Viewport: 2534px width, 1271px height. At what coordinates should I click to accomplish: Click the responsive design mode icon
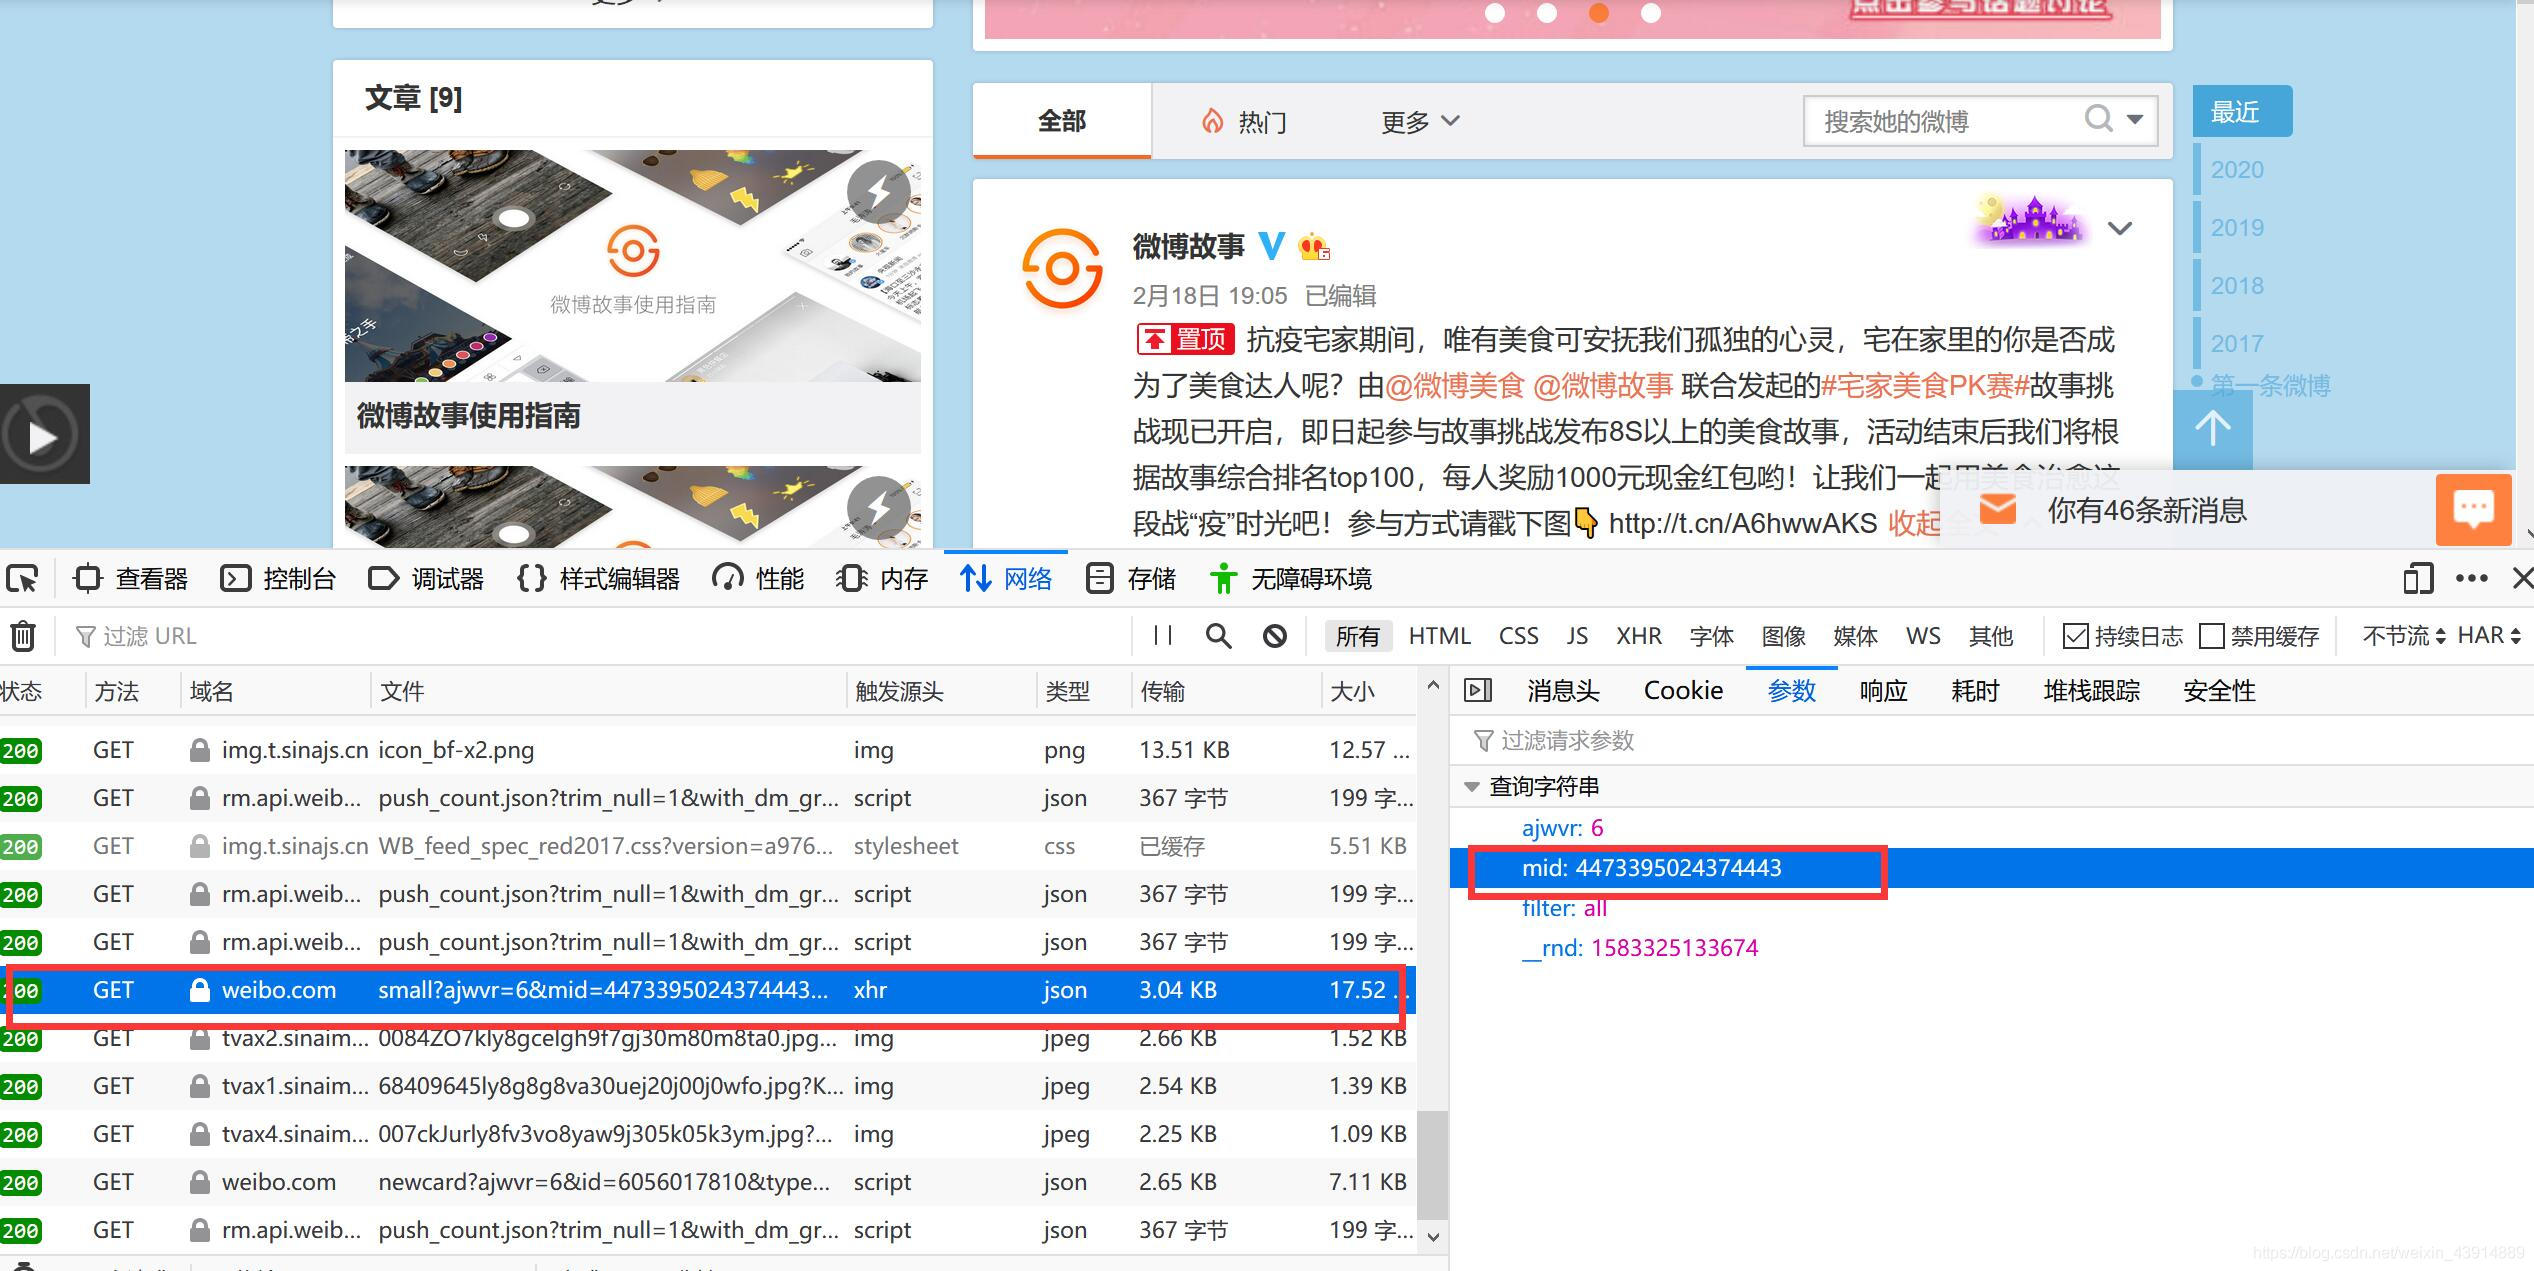click(x=2418, y=578)
